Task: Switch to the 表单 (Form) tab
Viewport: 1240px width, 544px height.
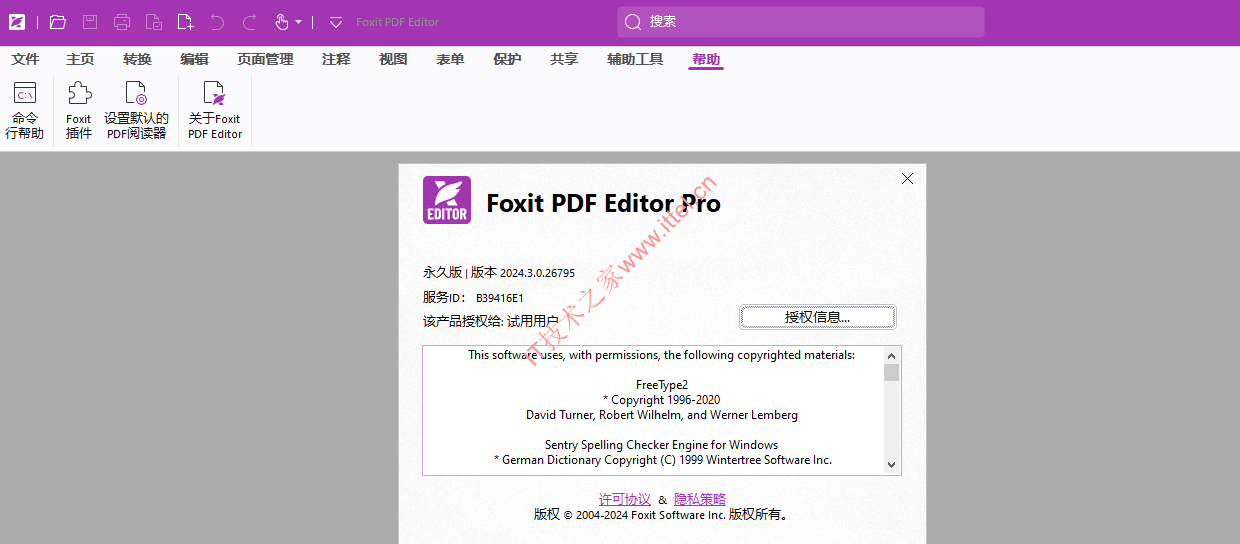Action: 450,59
